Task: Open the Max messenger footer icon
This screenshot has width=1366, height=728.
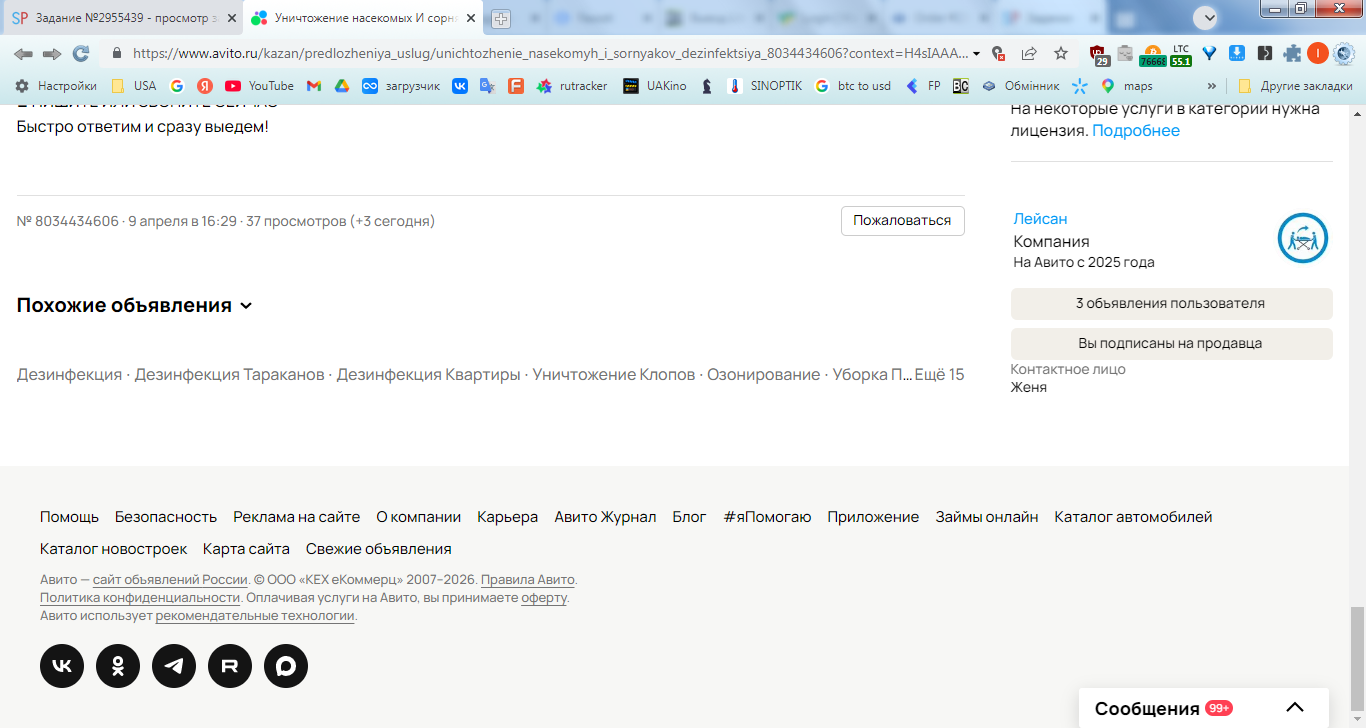Action: point(286,666)
